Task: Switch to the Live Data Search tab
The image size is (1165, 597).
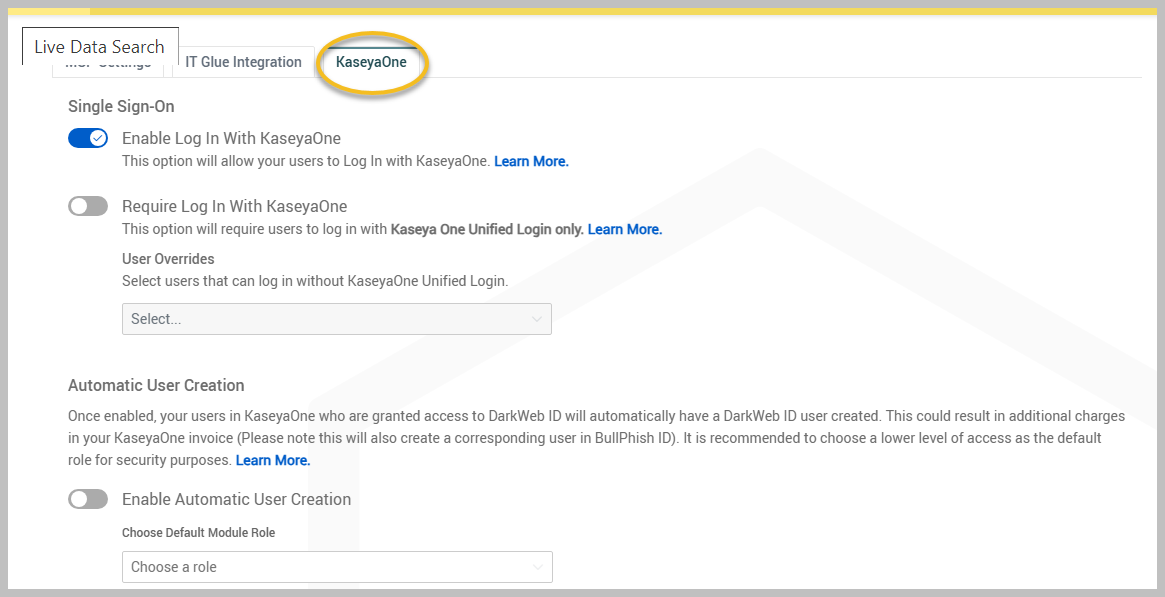Action: point(99,47)
